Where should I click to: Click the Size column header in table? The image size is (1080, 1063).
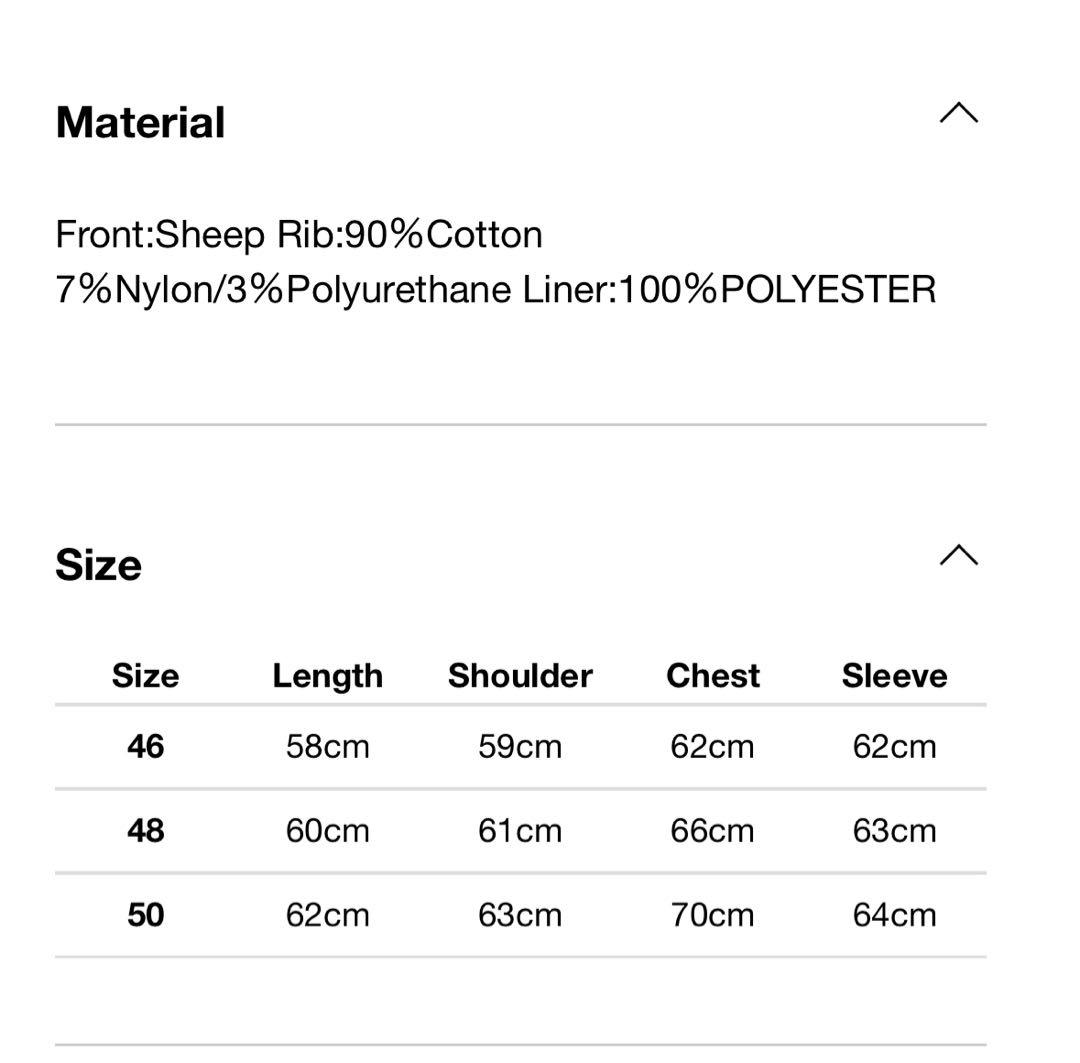point(145,676)
